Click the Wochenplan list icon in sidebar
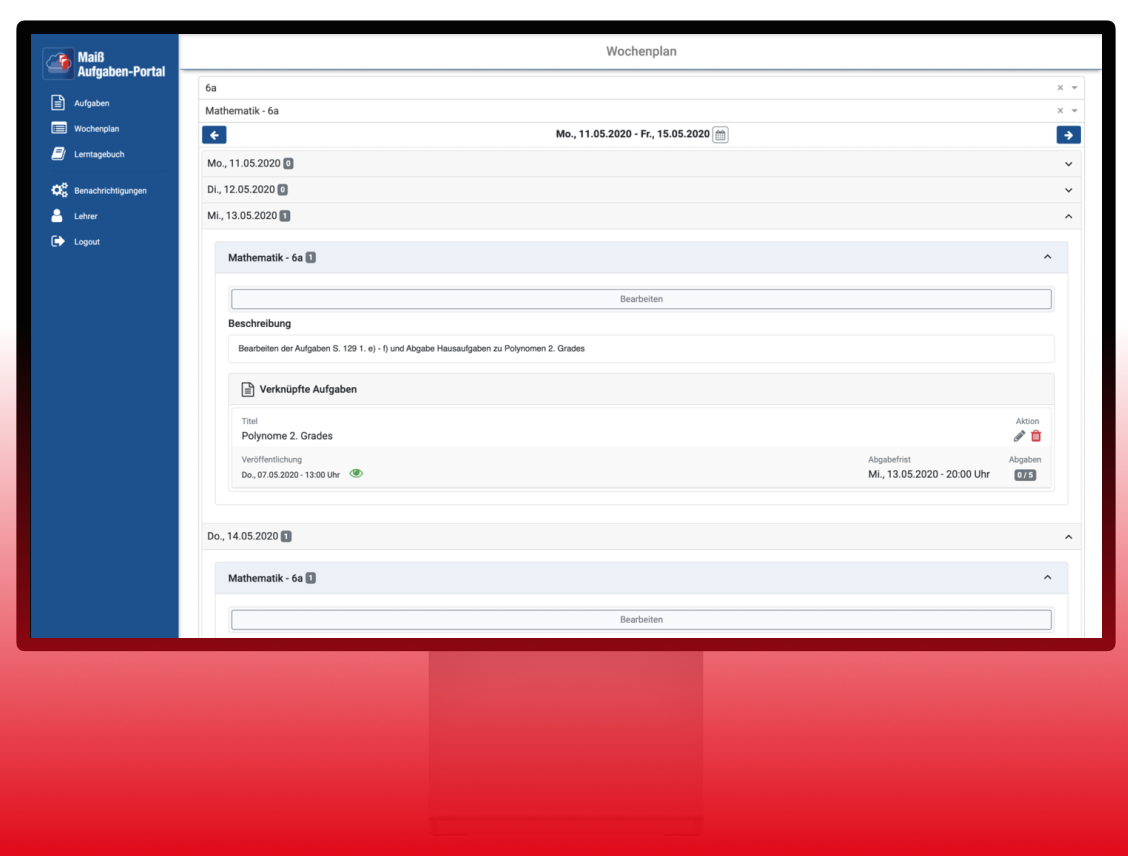The height and width of the screenshot is (856, 1128). point(59,128)
